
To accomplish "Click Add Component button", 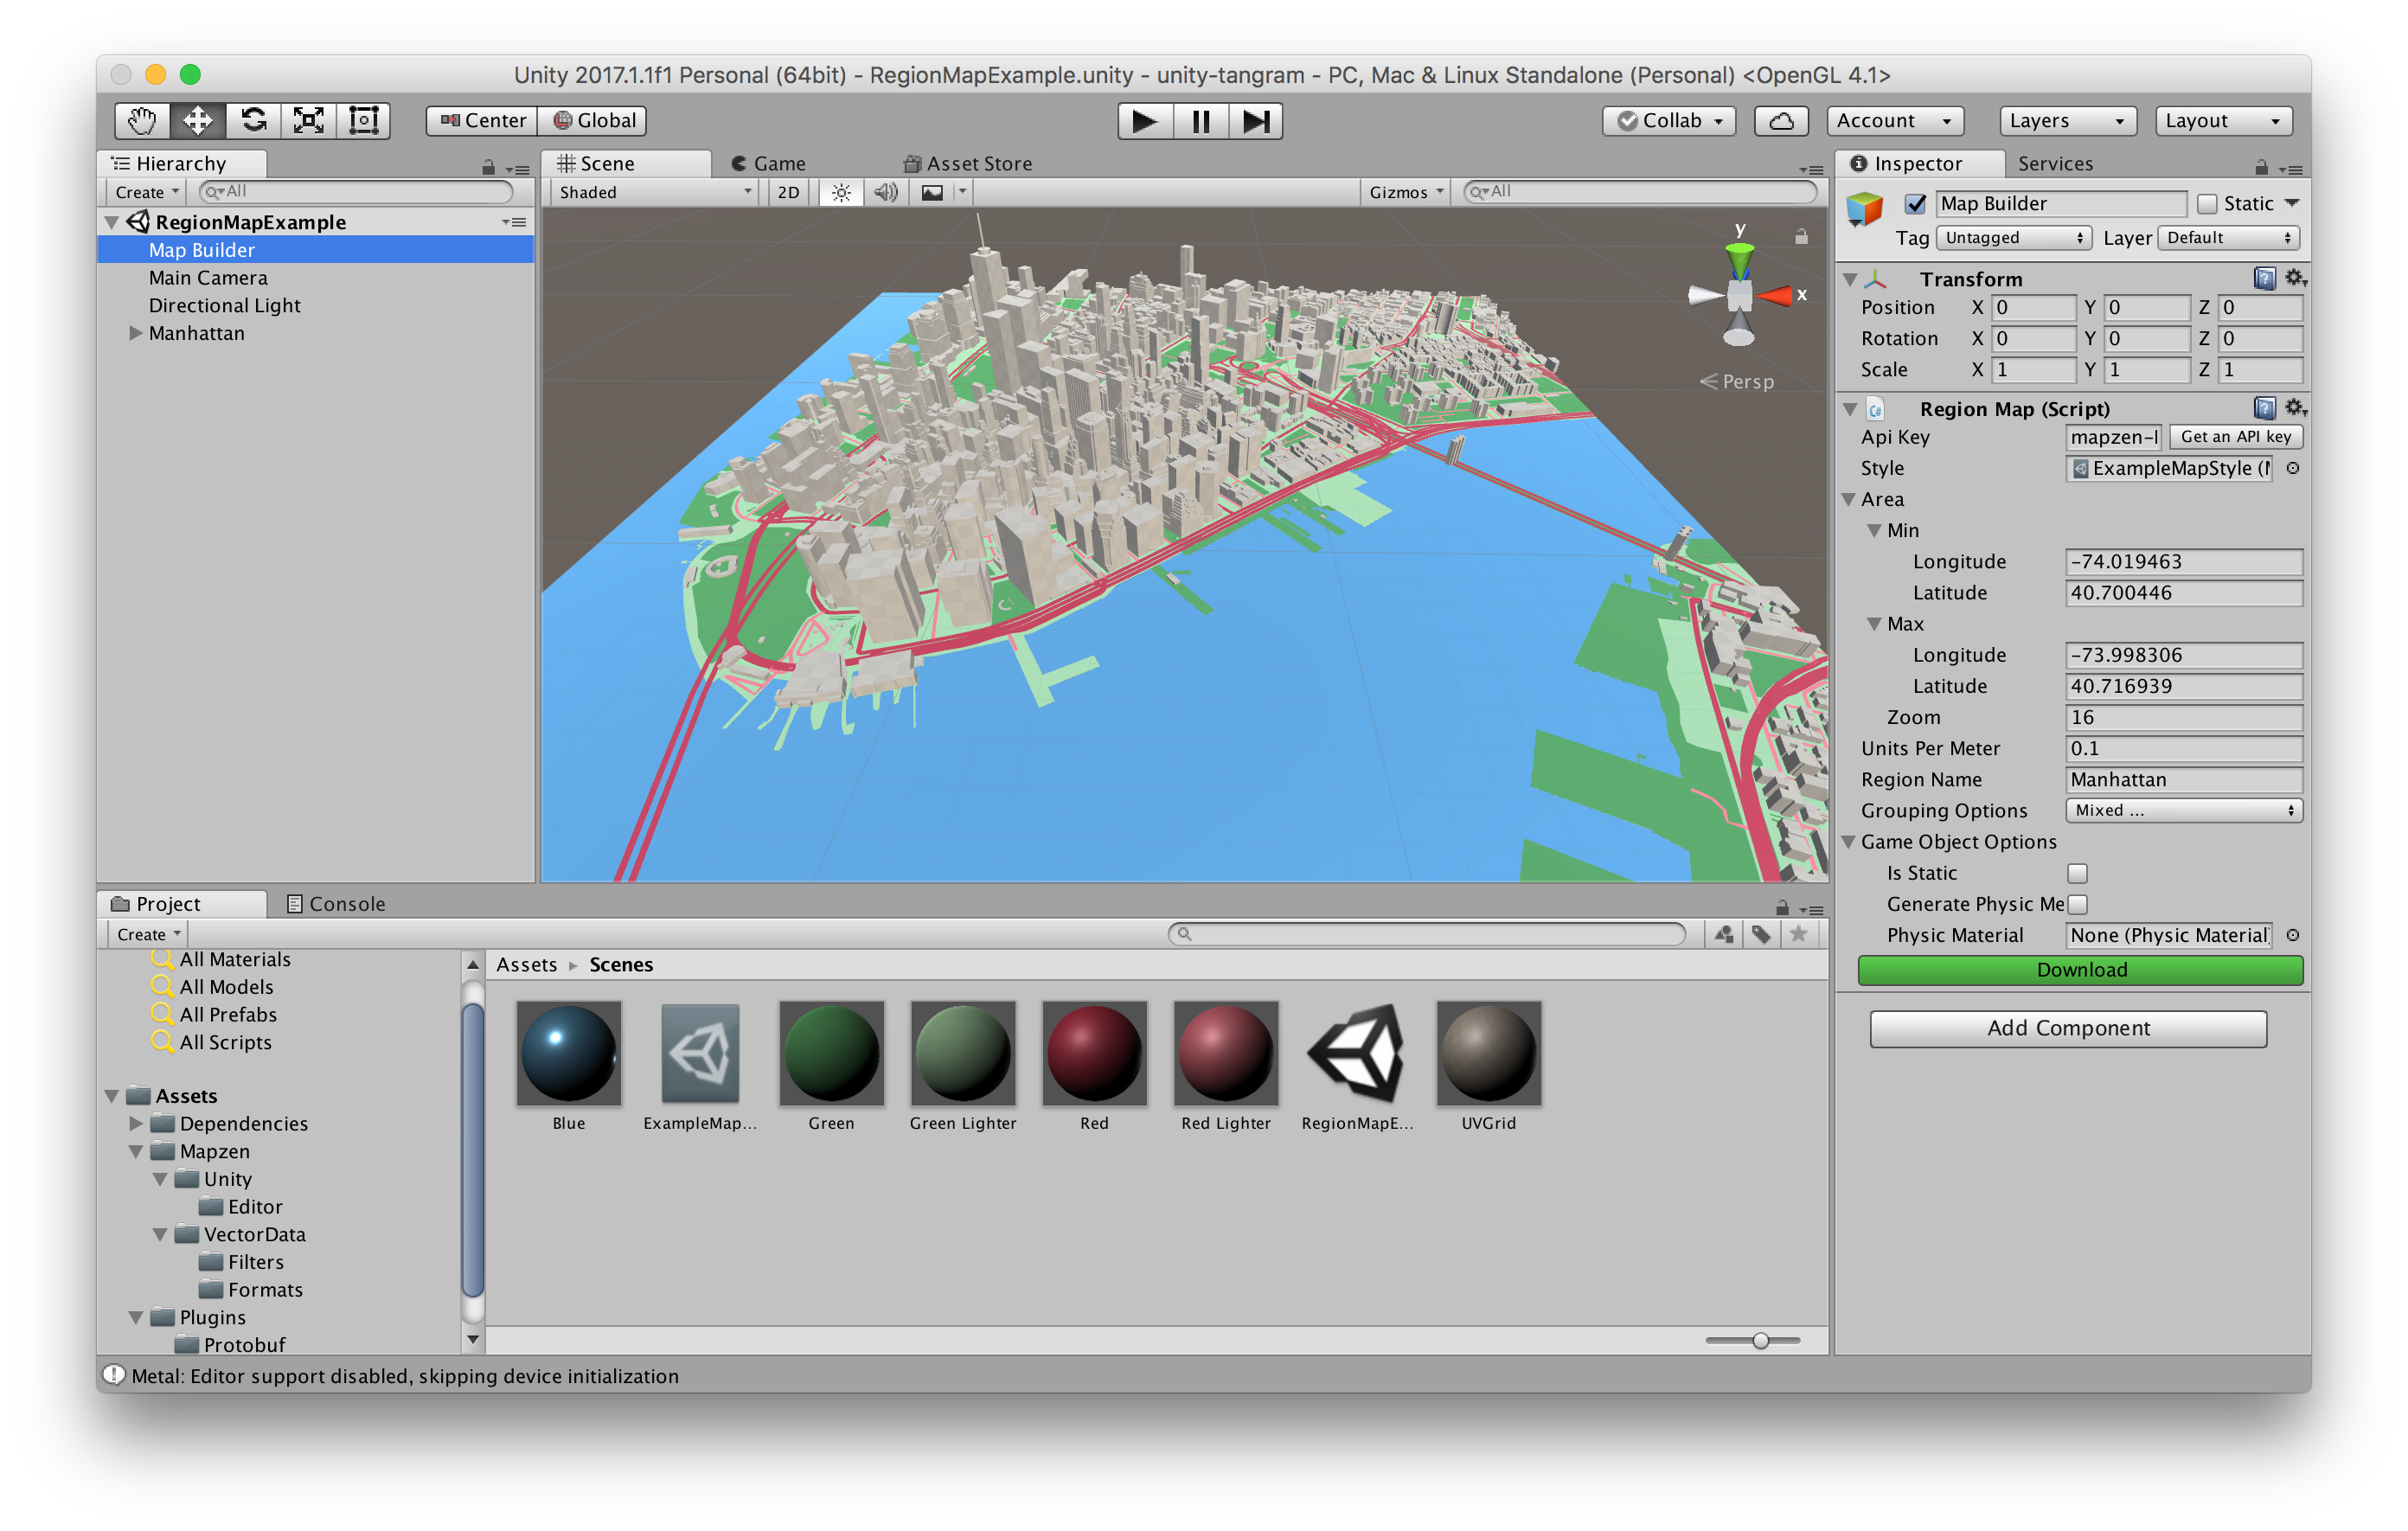I will point(2068,1028).
